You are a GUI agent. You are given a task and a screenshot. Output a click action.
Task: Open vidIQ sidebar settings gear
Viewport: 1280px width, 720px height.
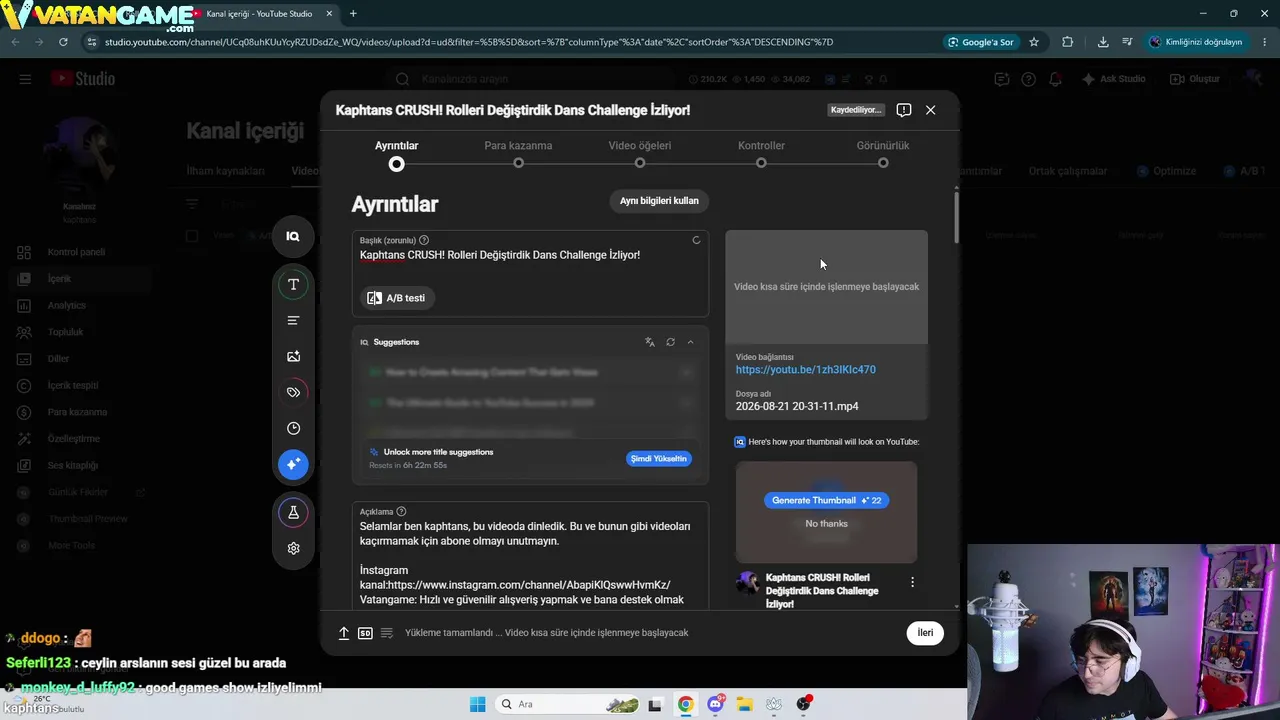click(x=293, y=548)
